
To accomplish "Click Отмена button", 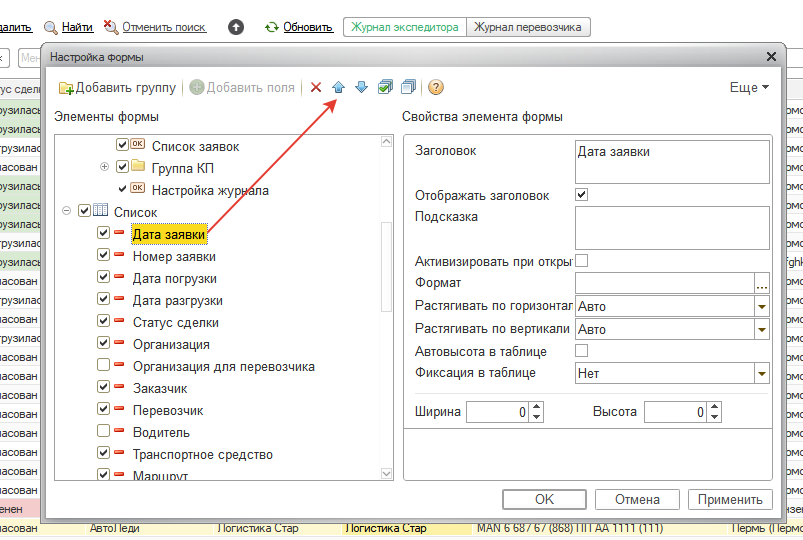I will click(637, 500).
